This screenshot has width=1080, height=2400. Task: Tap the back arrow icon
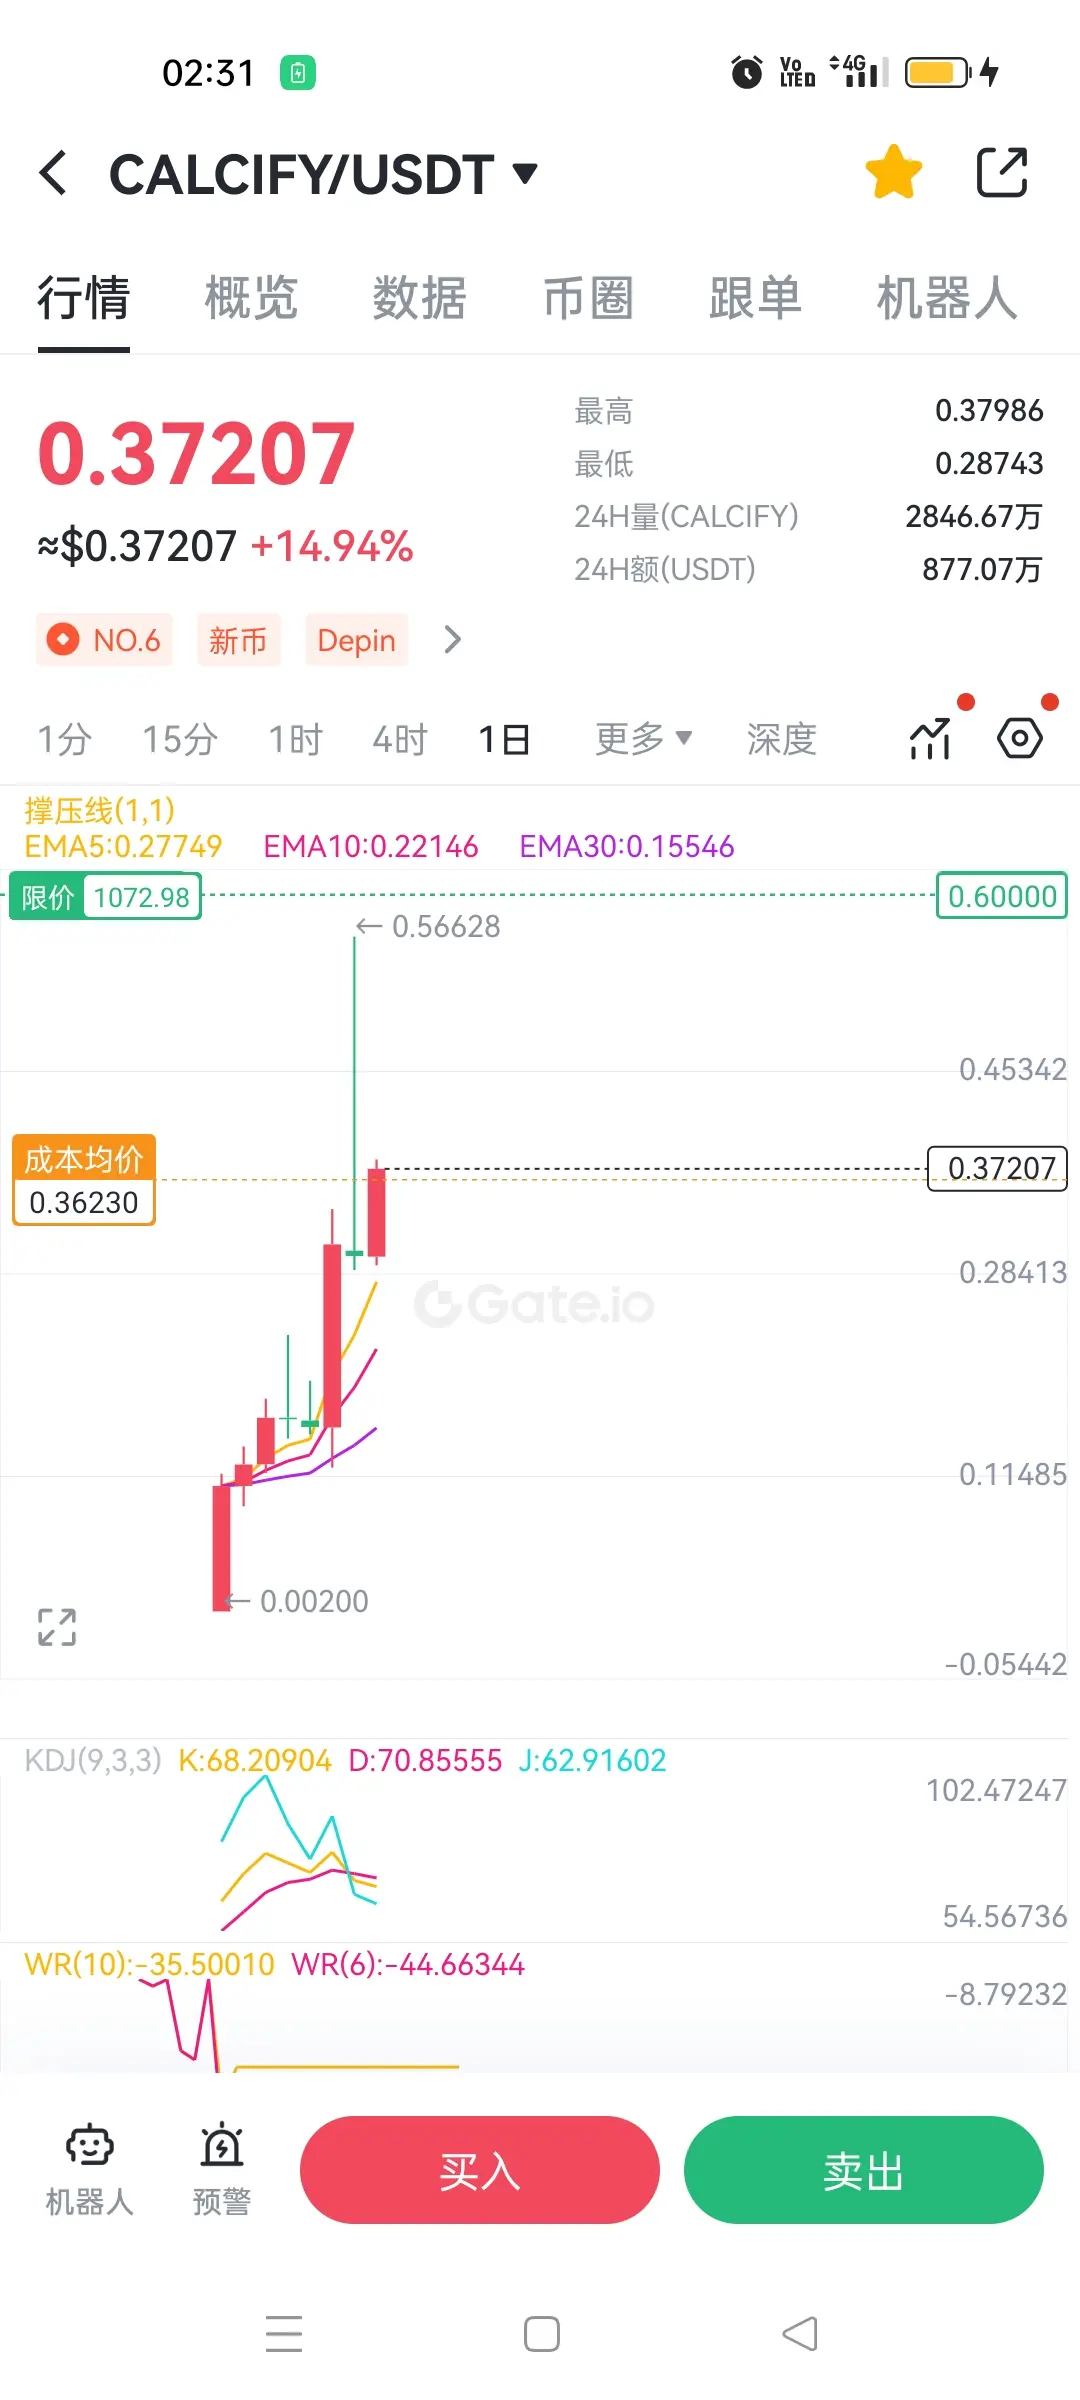point(53,173)
